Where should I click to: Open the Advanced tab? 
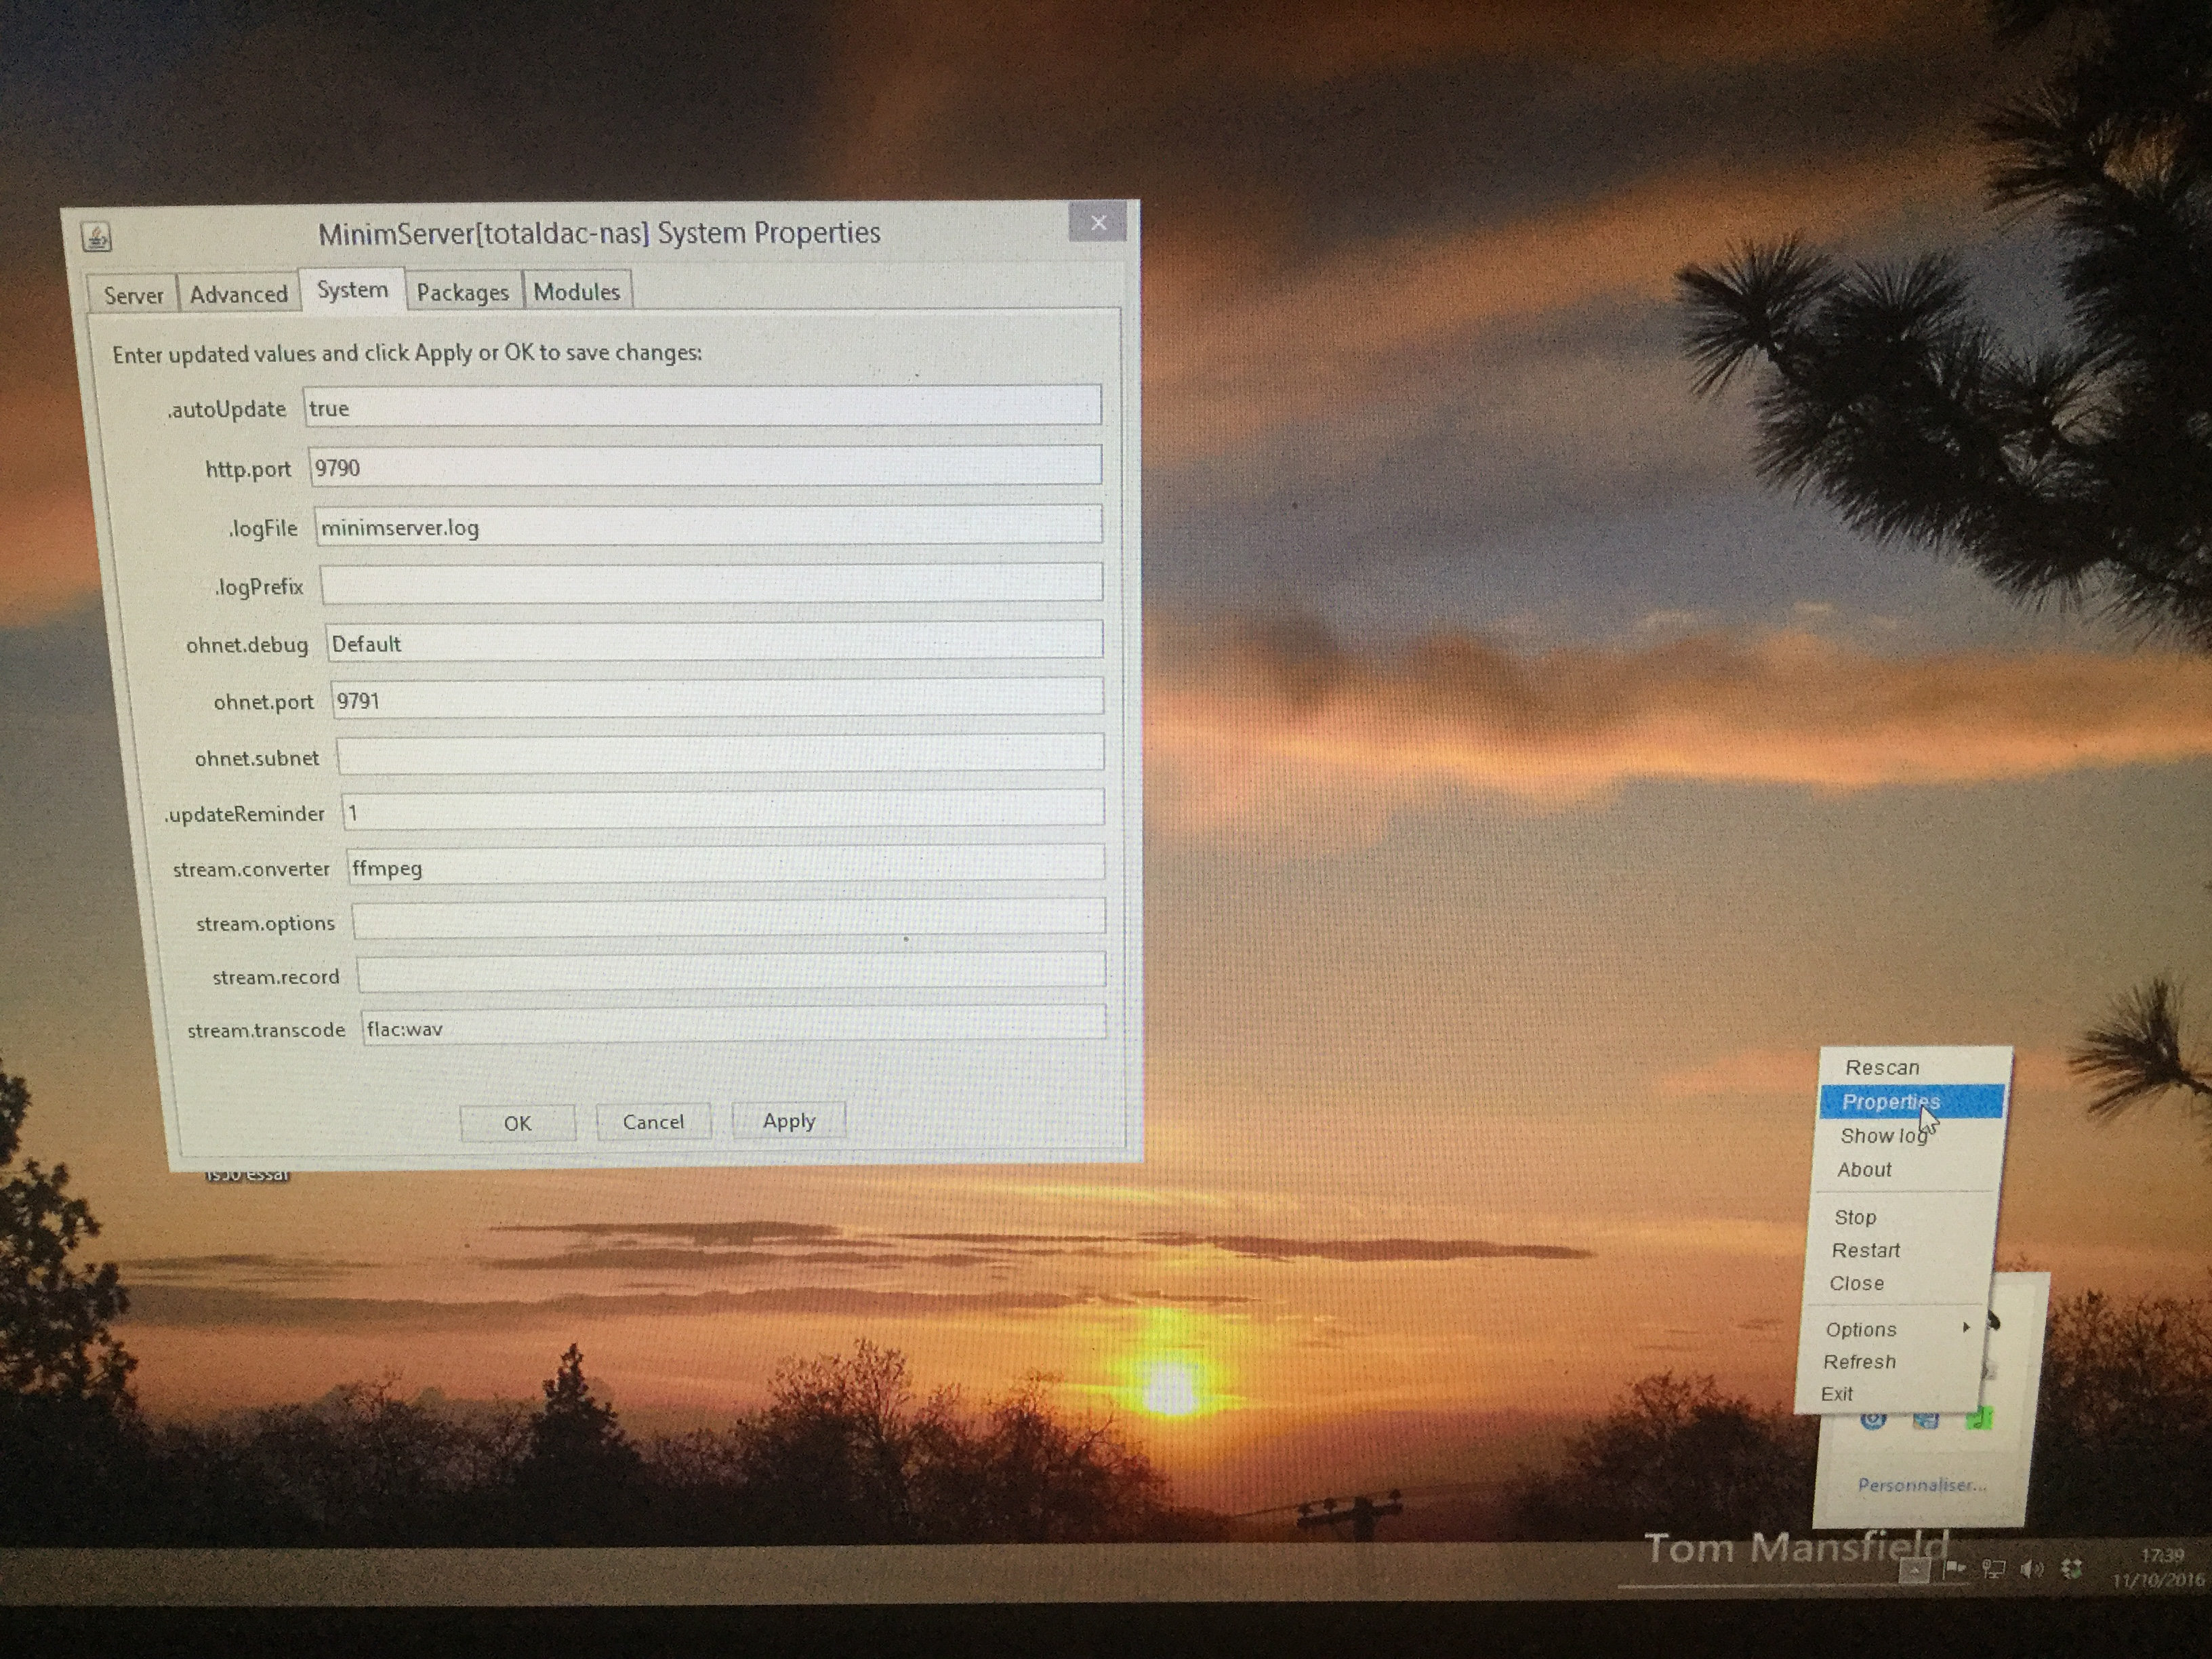point(238,294)
